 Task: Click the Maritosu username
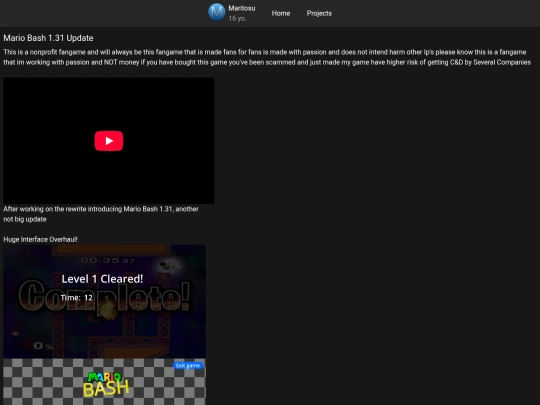242,8
